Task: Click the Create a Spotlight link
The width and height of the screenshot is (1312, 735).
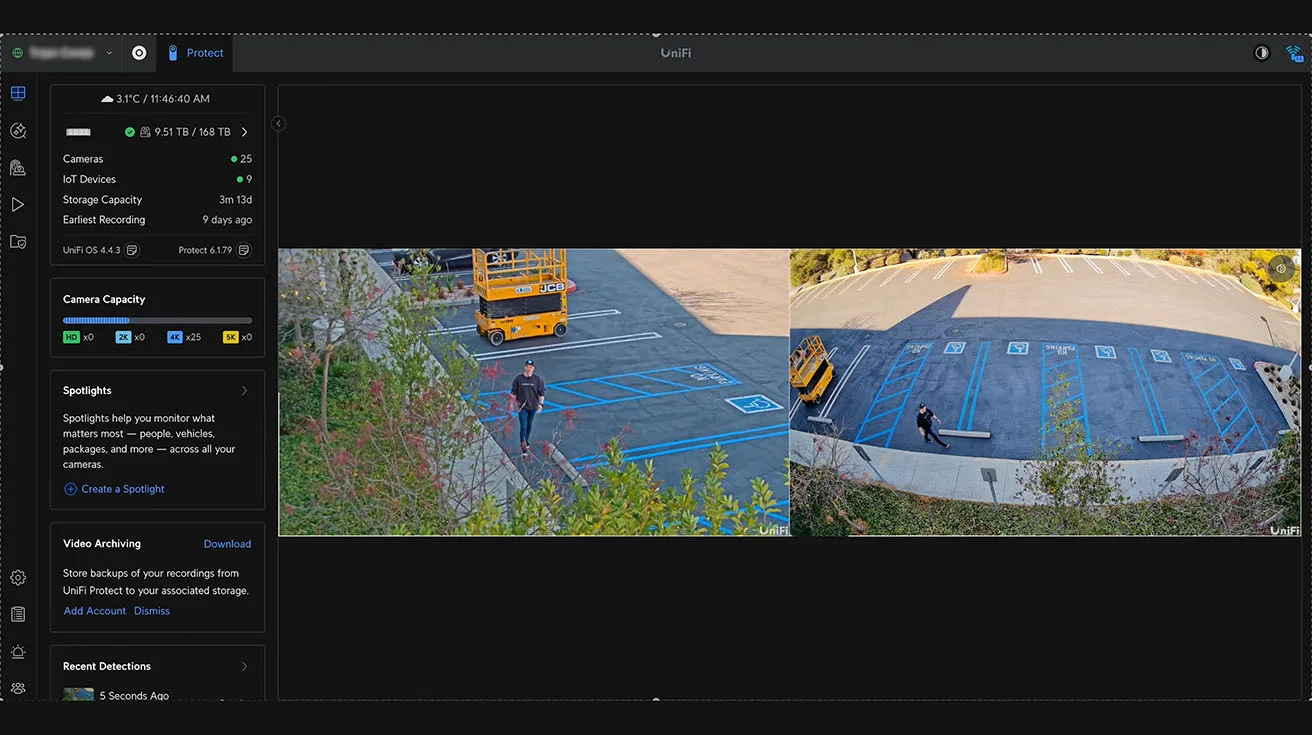Action: (114, 489)
